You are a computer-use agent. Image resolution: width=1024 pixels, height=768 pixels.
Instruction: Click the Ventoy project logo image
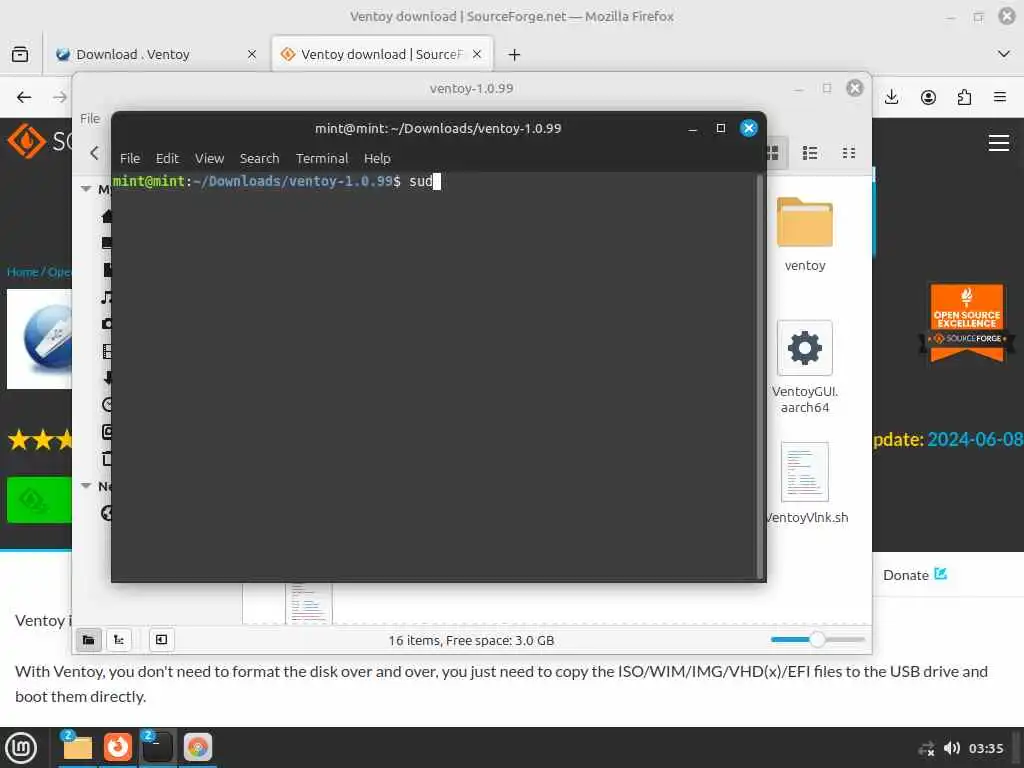point(39,339)
